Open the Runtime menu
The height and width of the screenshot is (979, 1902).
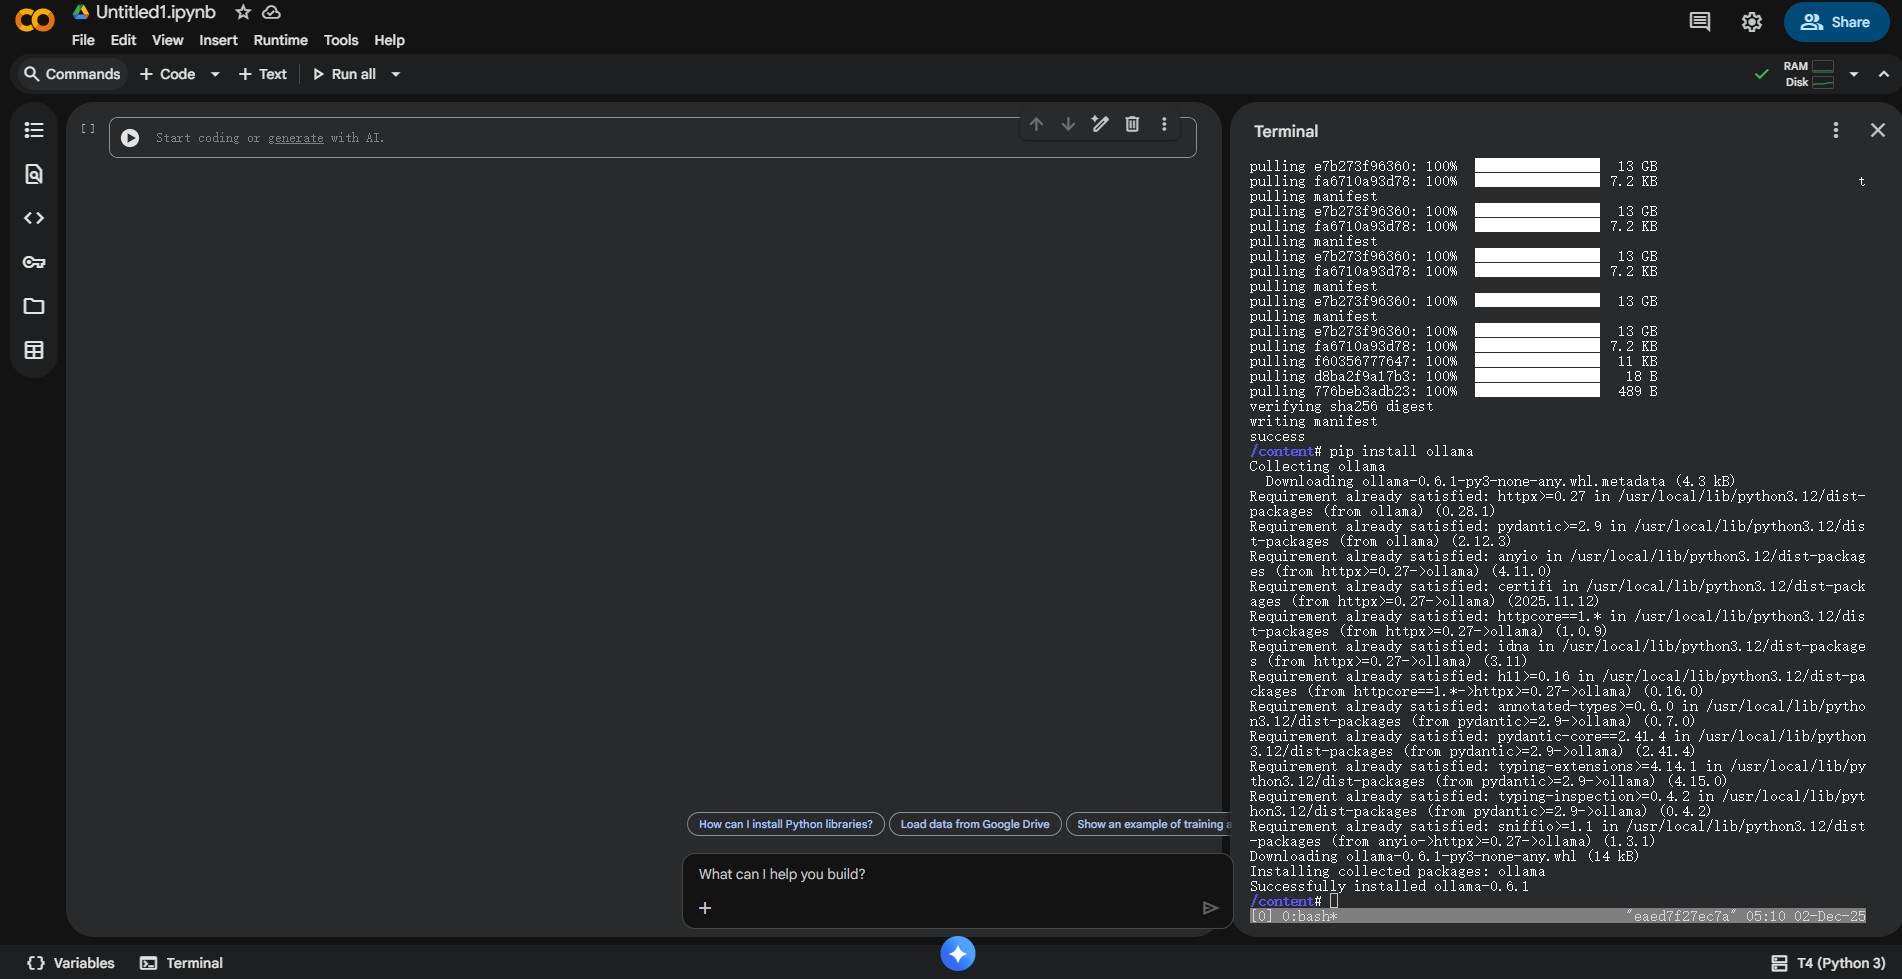point(280,40)
